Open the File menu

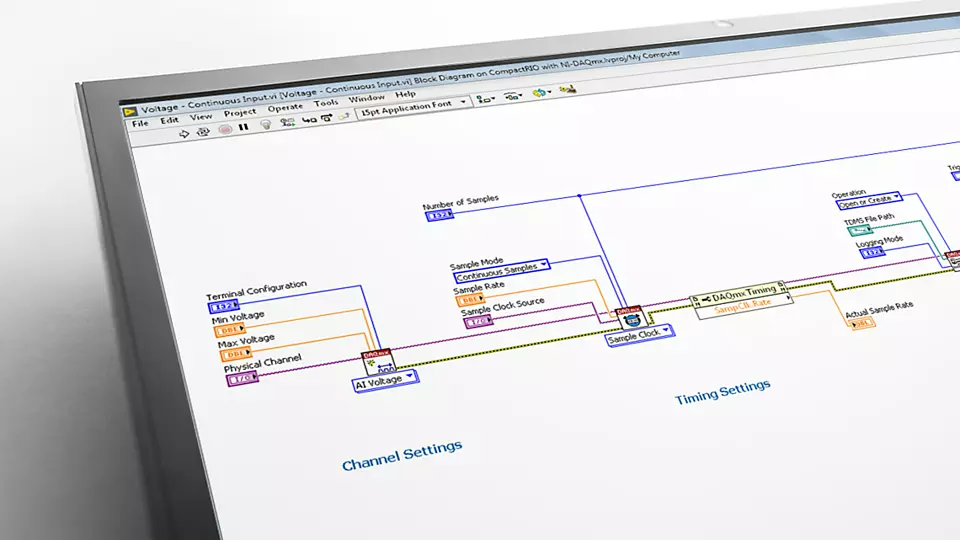[140, 124]
